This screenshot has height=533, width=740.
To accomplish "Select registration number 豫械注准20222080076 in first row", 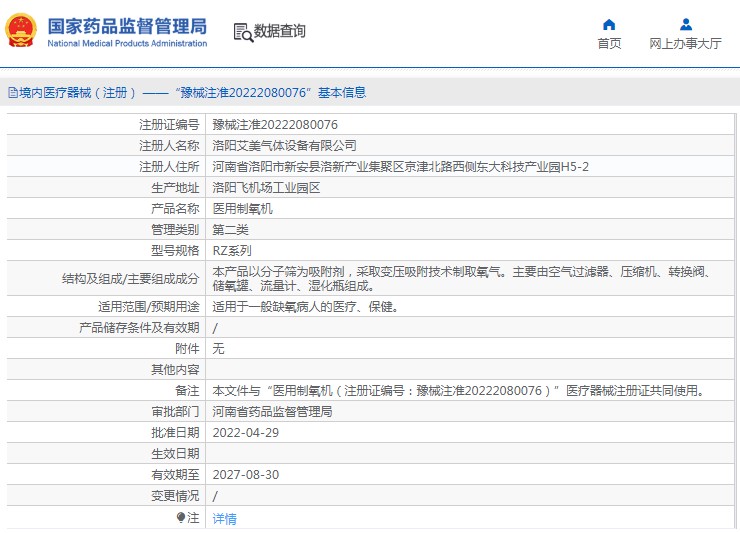I will (275, 125).
